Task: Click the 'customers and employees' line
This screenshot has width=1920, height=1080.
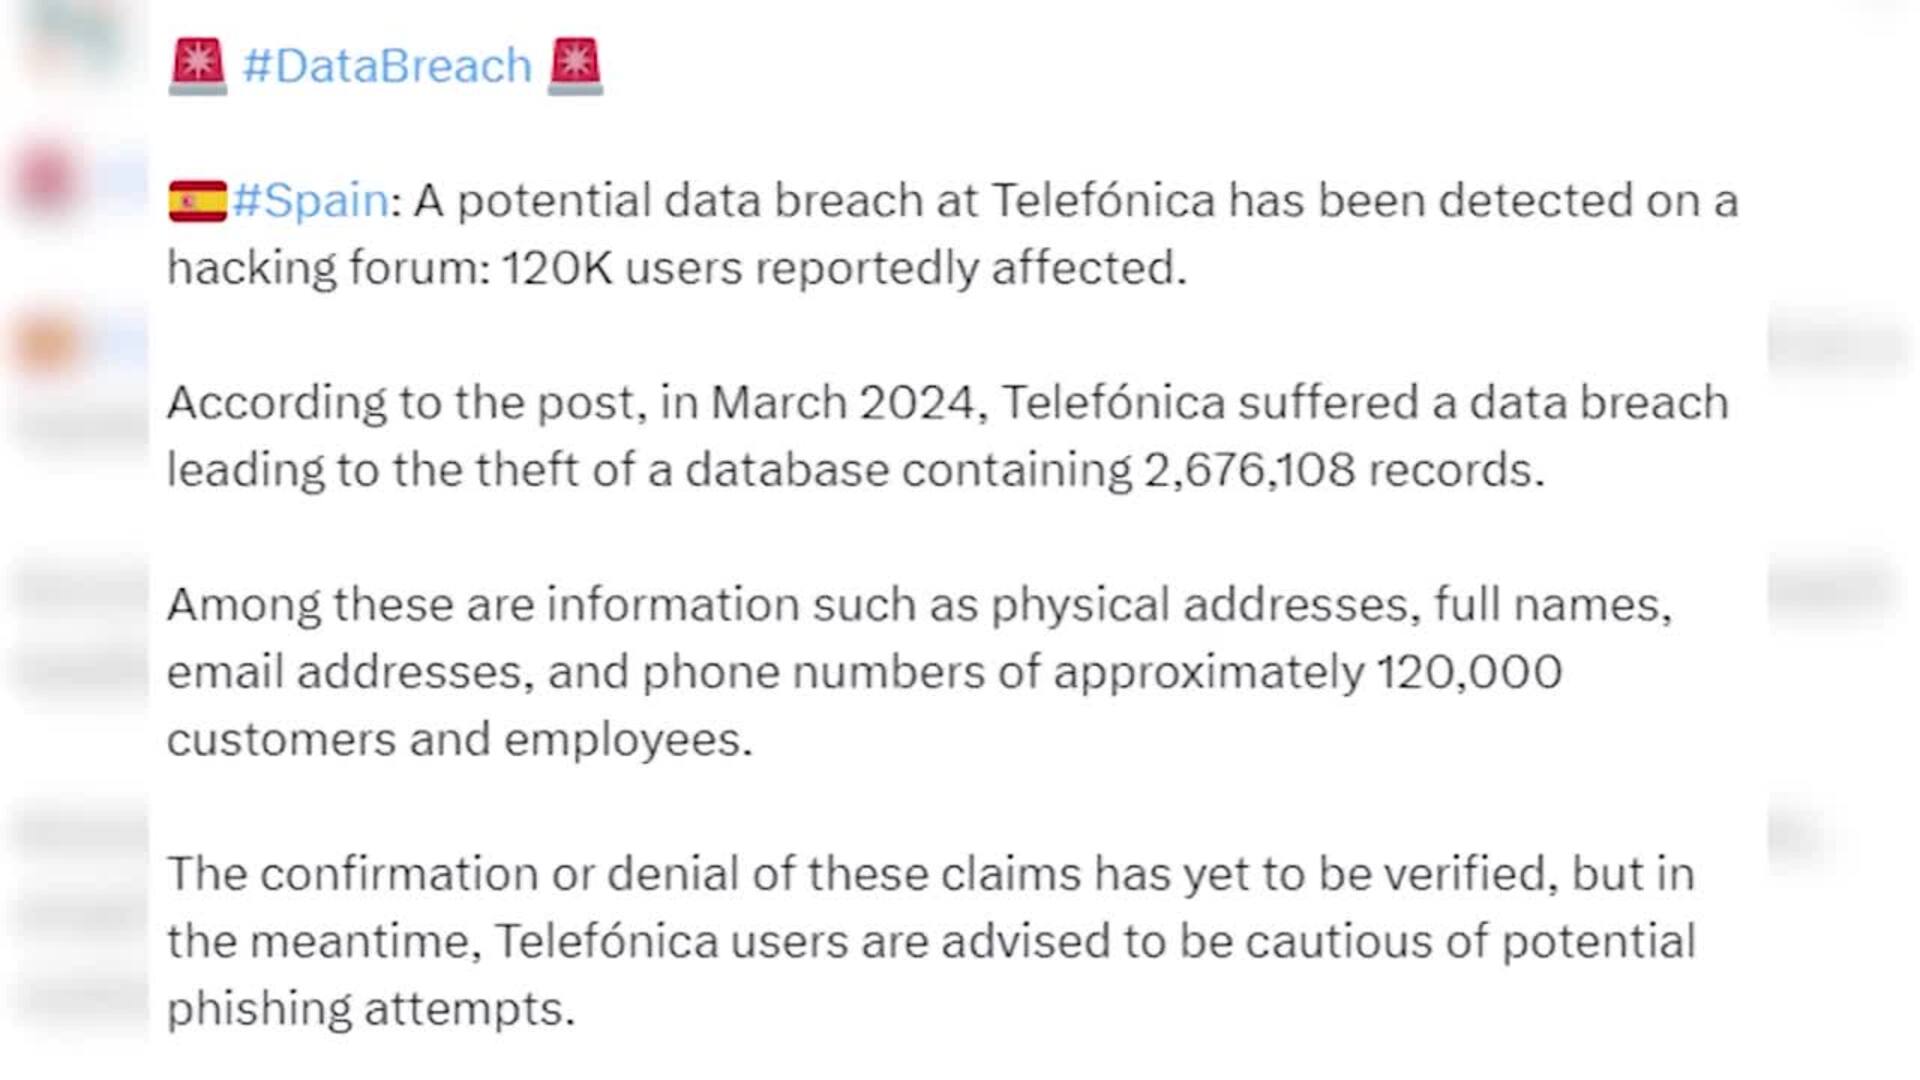Action: tap(459, 740)
